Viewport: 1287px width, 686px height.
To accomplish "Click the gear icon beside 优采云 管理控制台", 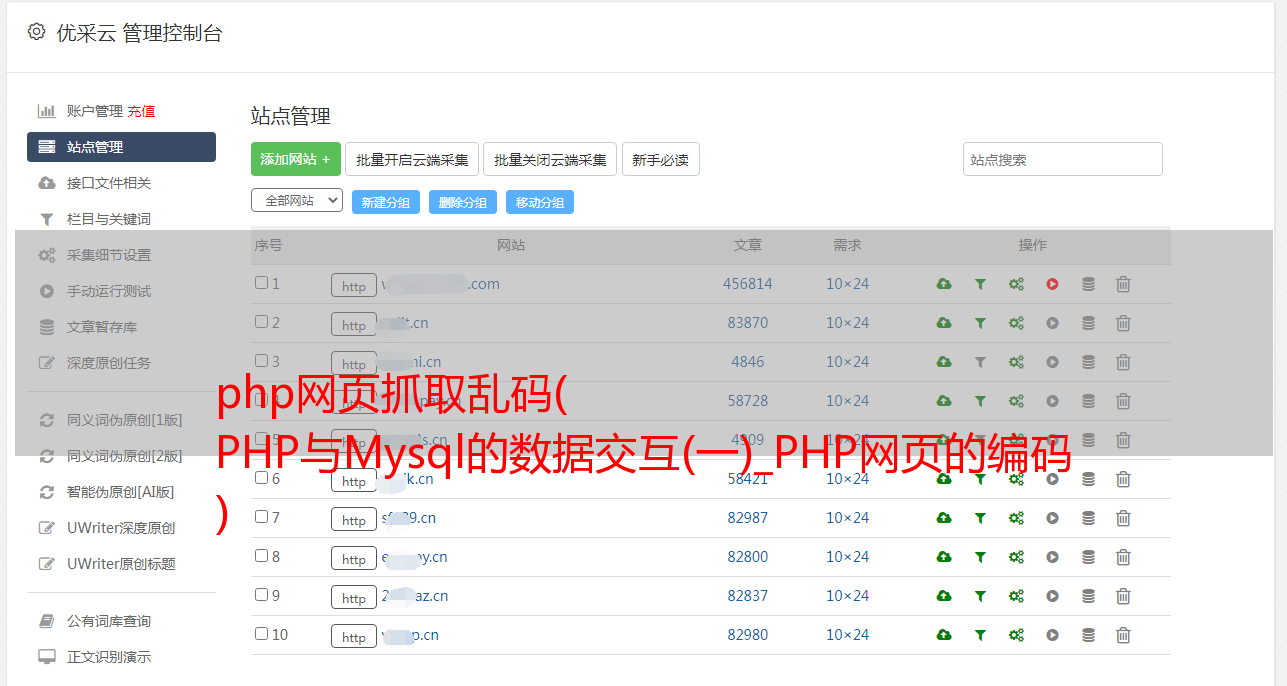I will pos(36,32).
